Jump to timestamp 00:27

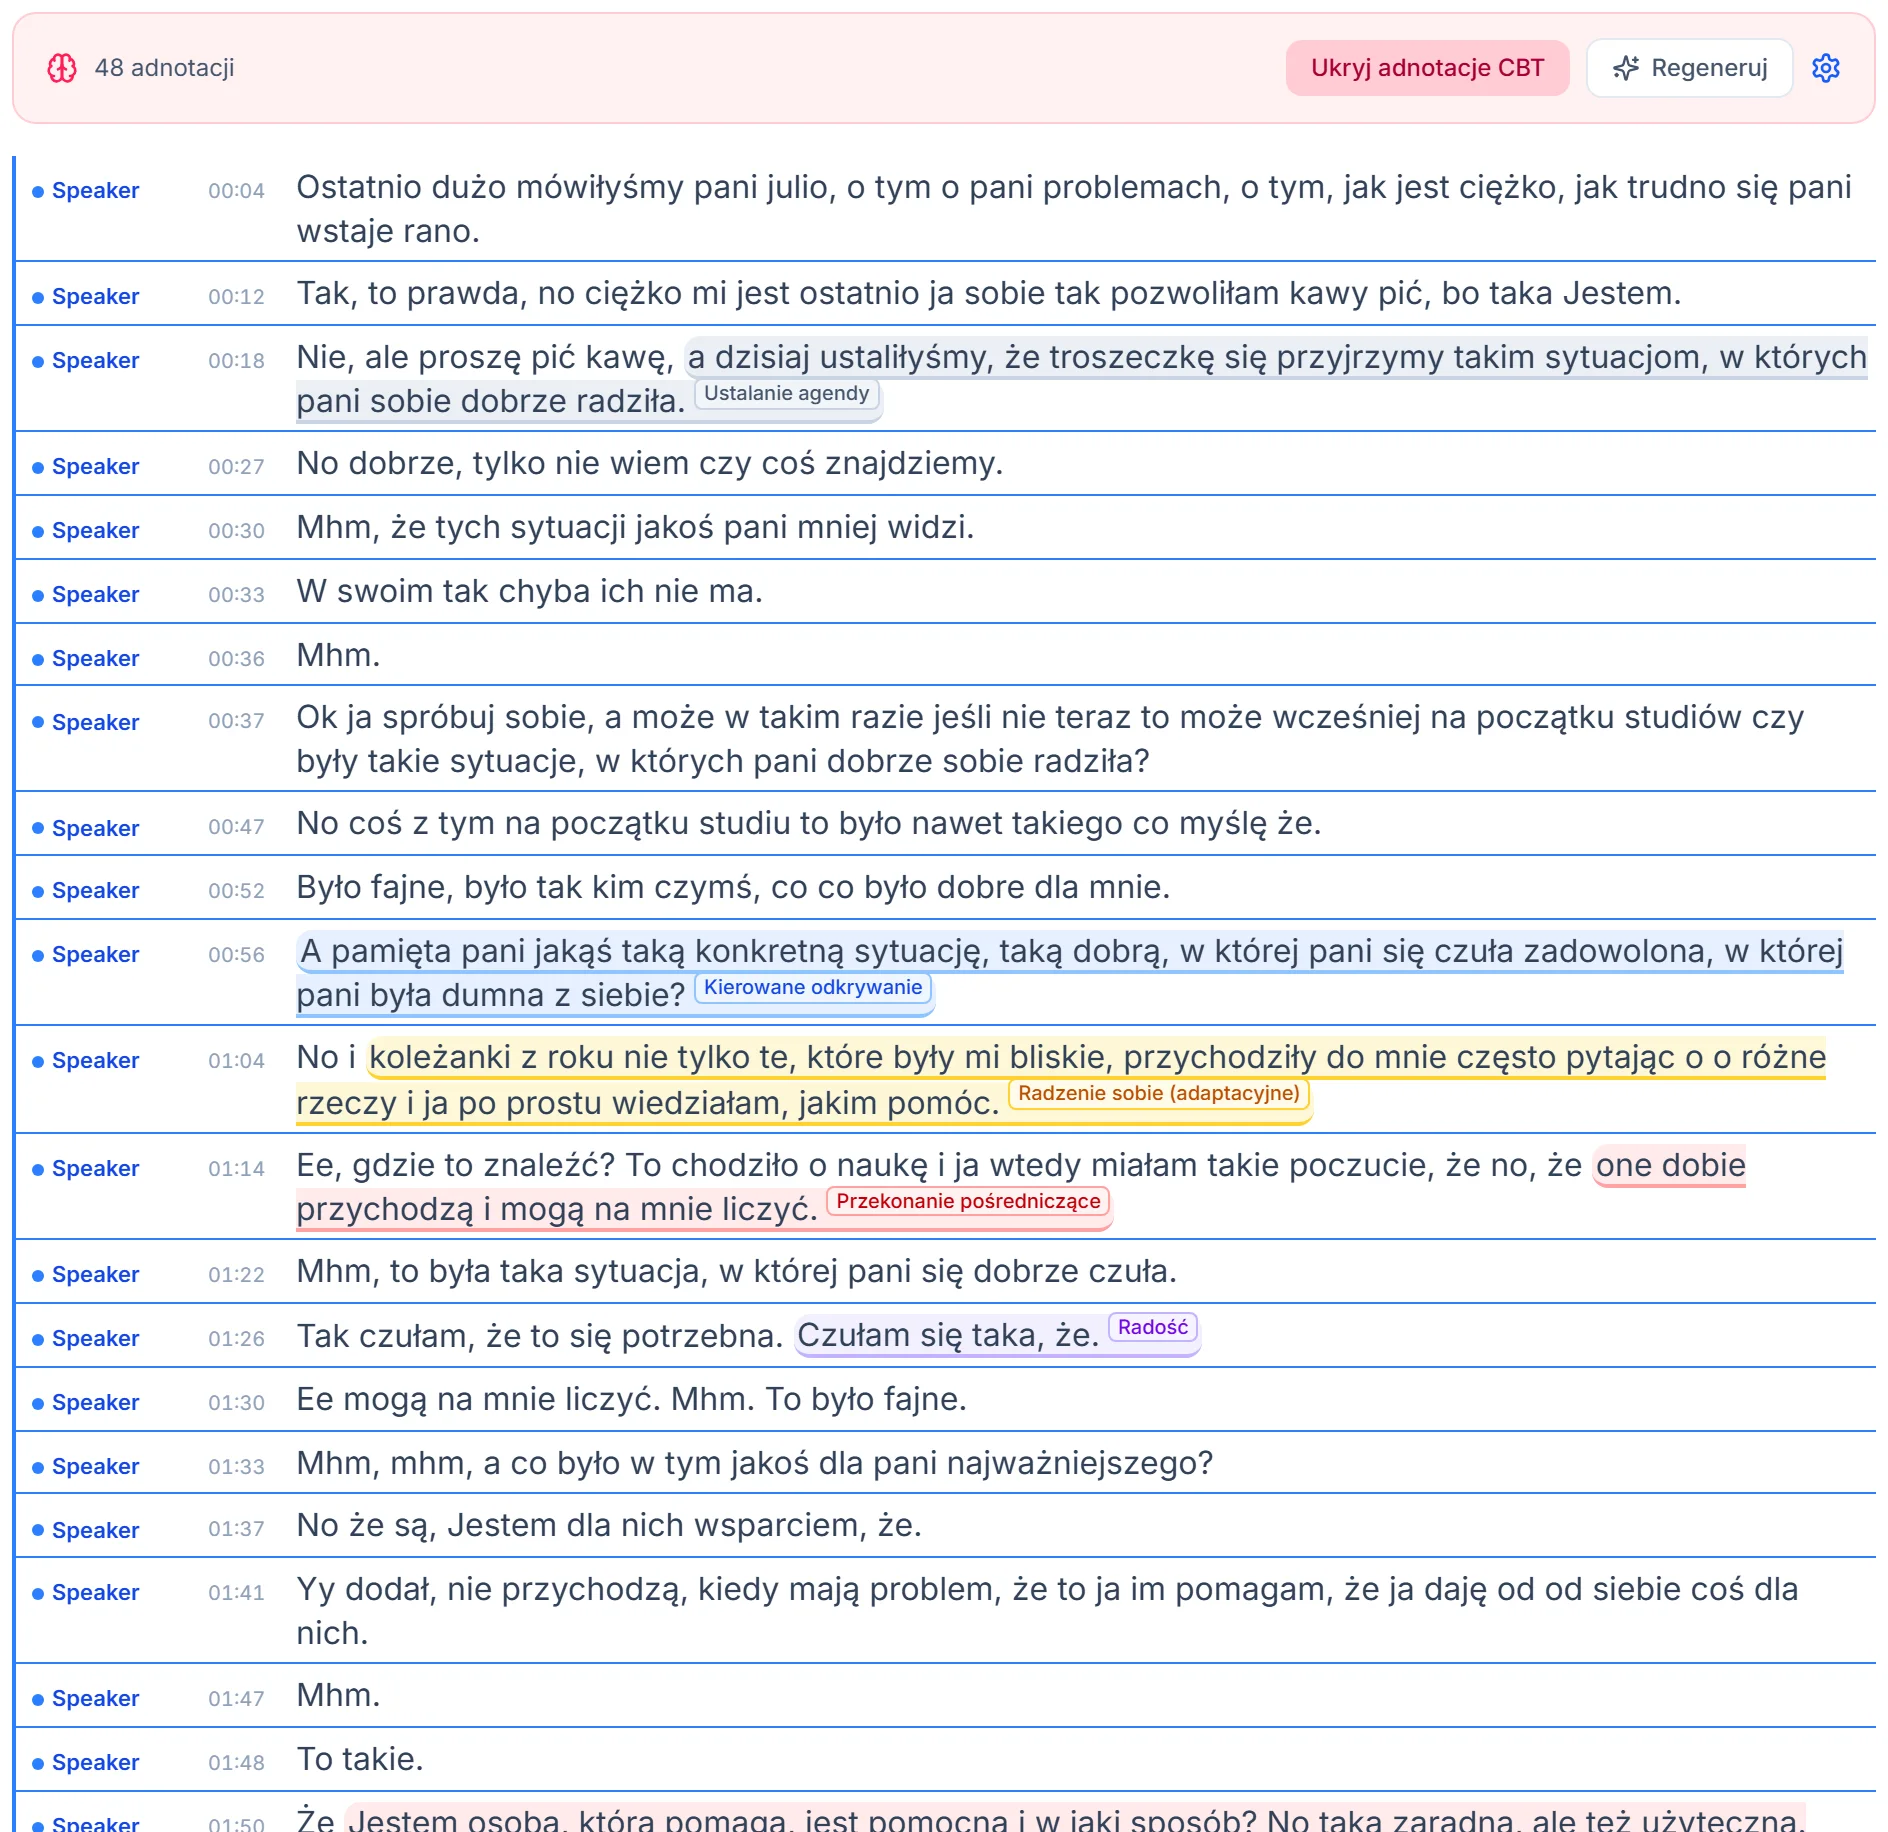pos(236,466)
